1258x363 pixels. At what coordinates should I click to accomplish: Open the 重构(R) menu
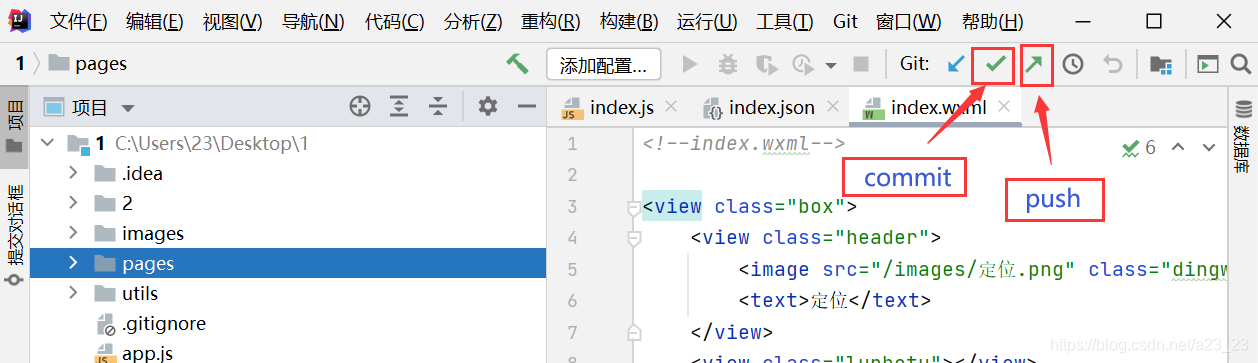point(551,21)
